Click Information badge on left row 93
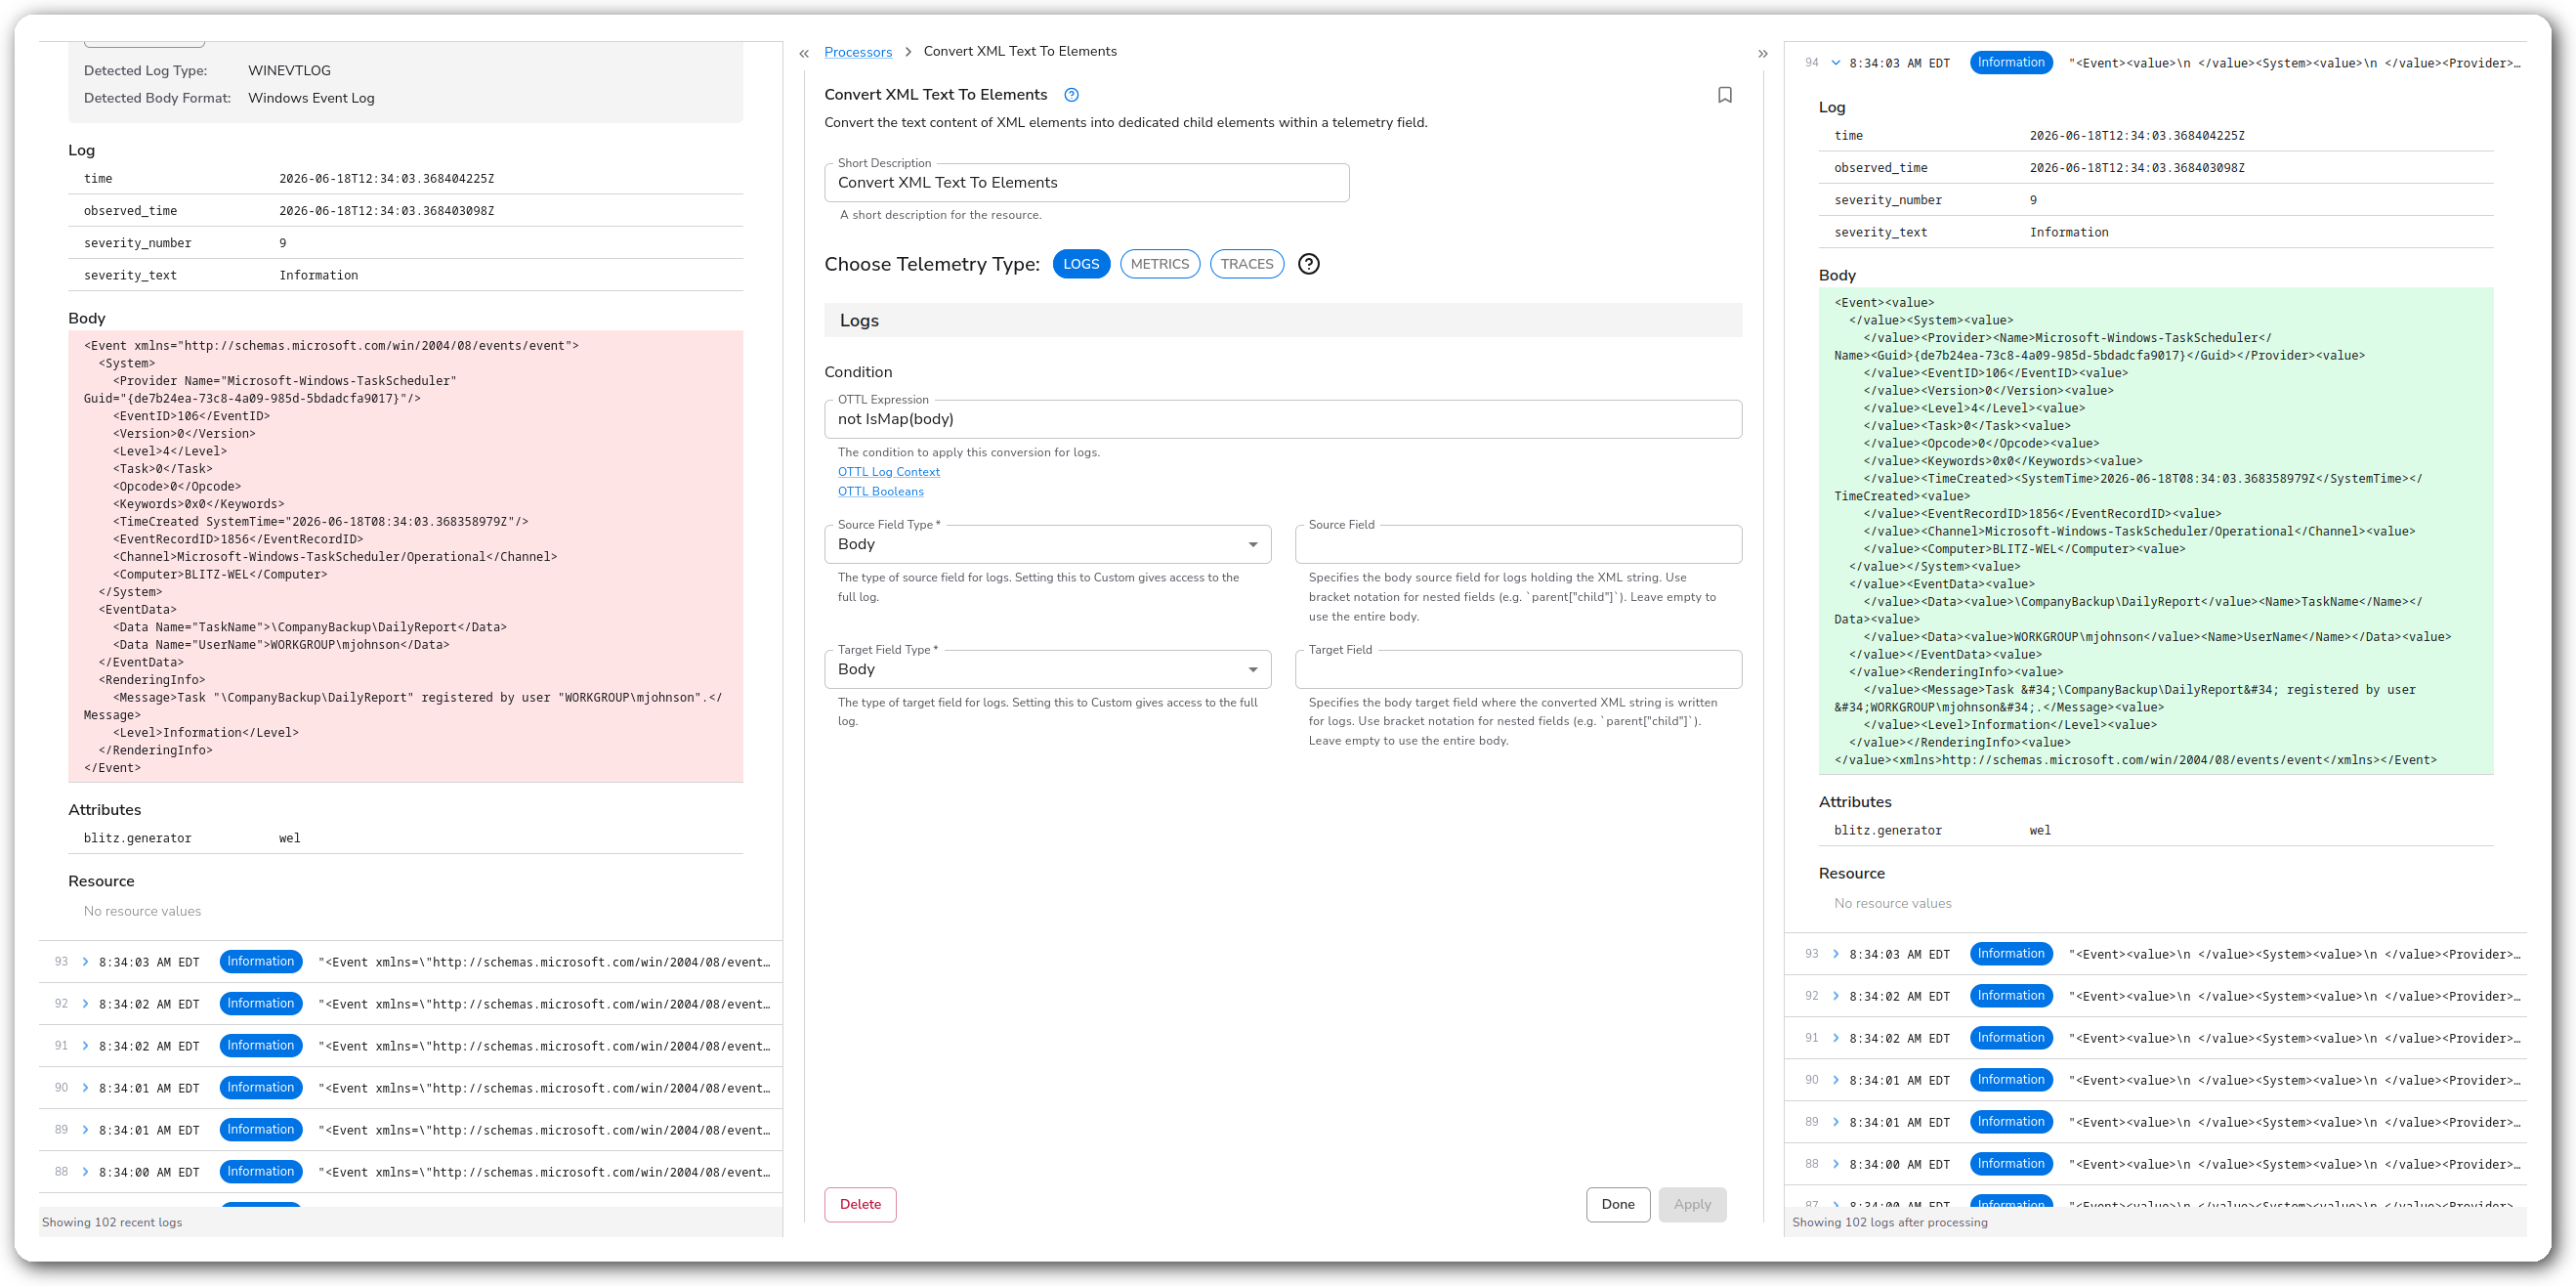2576x1286 pixels. point(260,961)
